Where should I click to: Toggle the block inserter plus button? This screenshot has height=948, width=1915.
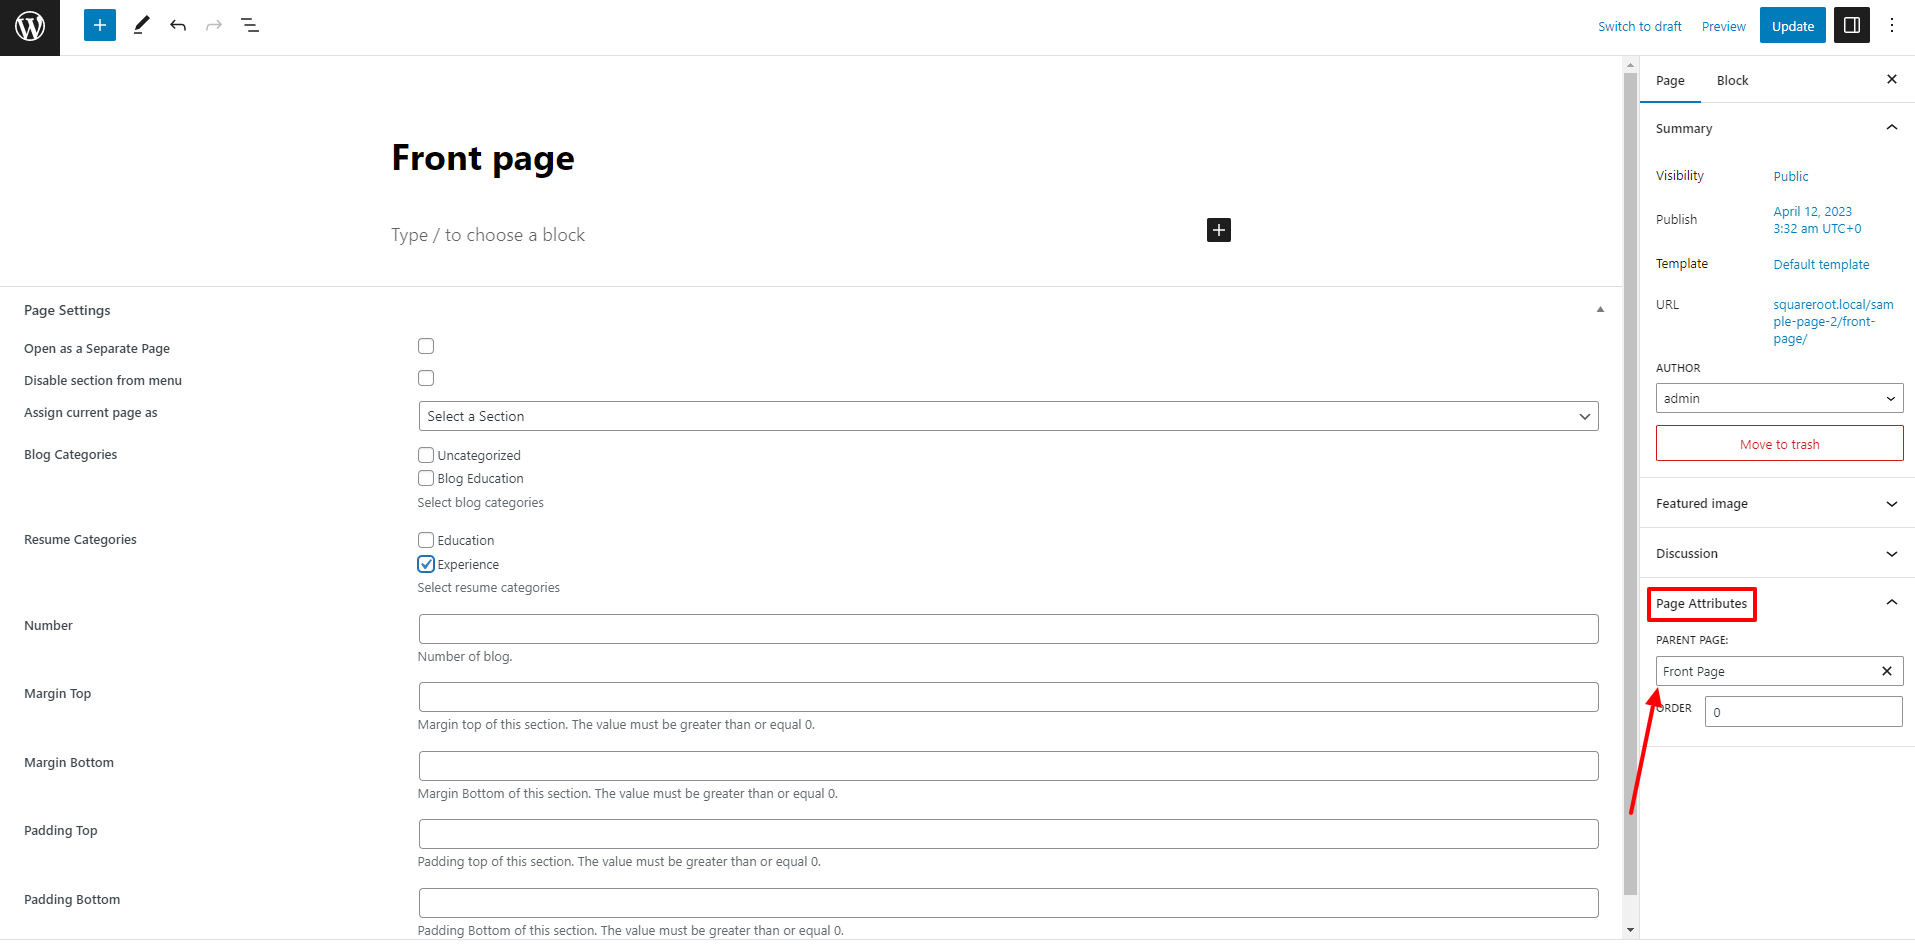tap(100, 25)
